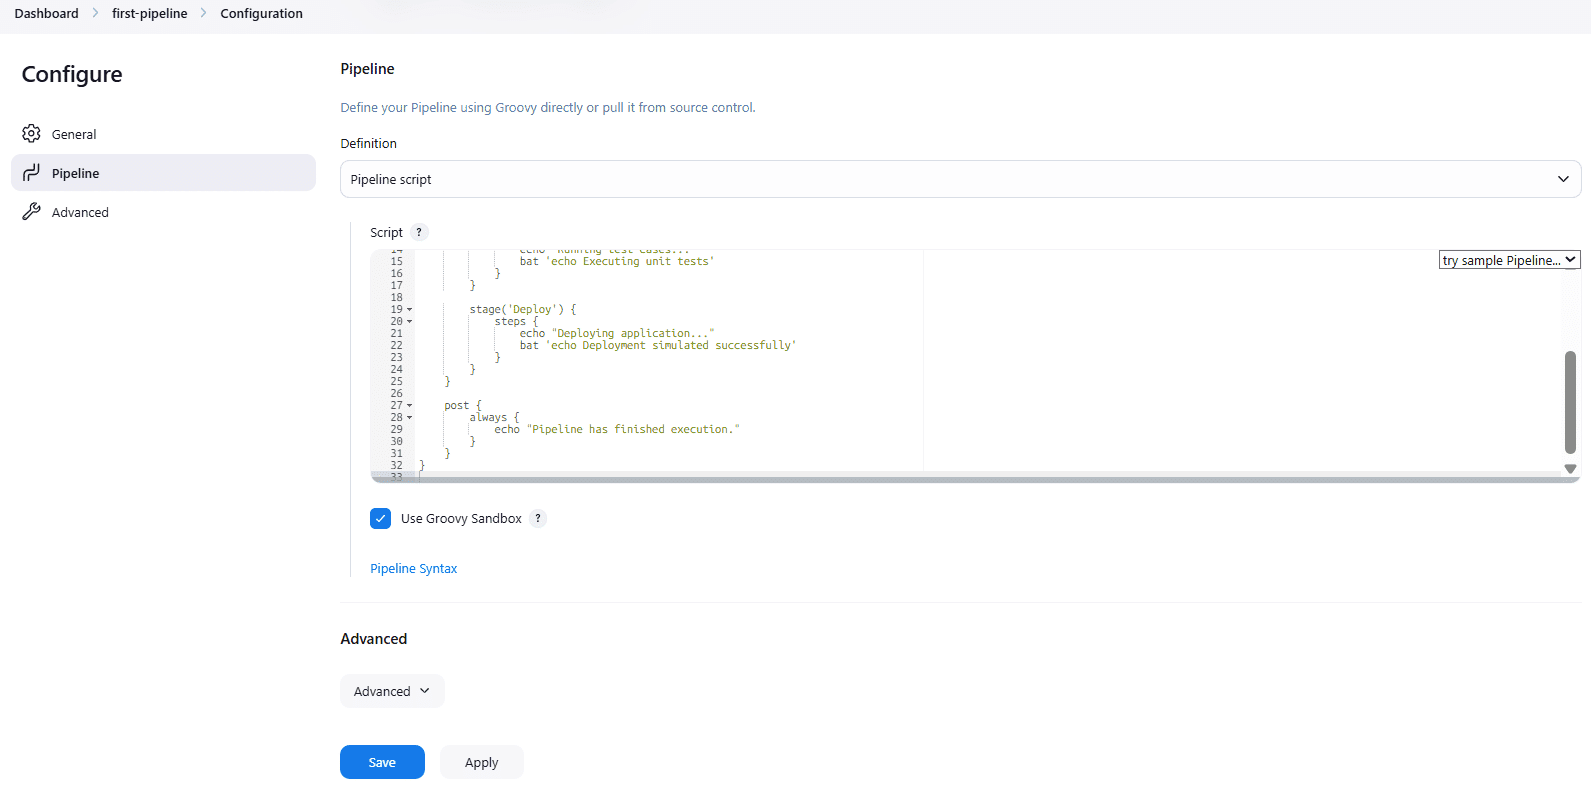This screenshot has height=785, width=1591.
Task: Save the pipeline configuration
Action: click(382, 762)
